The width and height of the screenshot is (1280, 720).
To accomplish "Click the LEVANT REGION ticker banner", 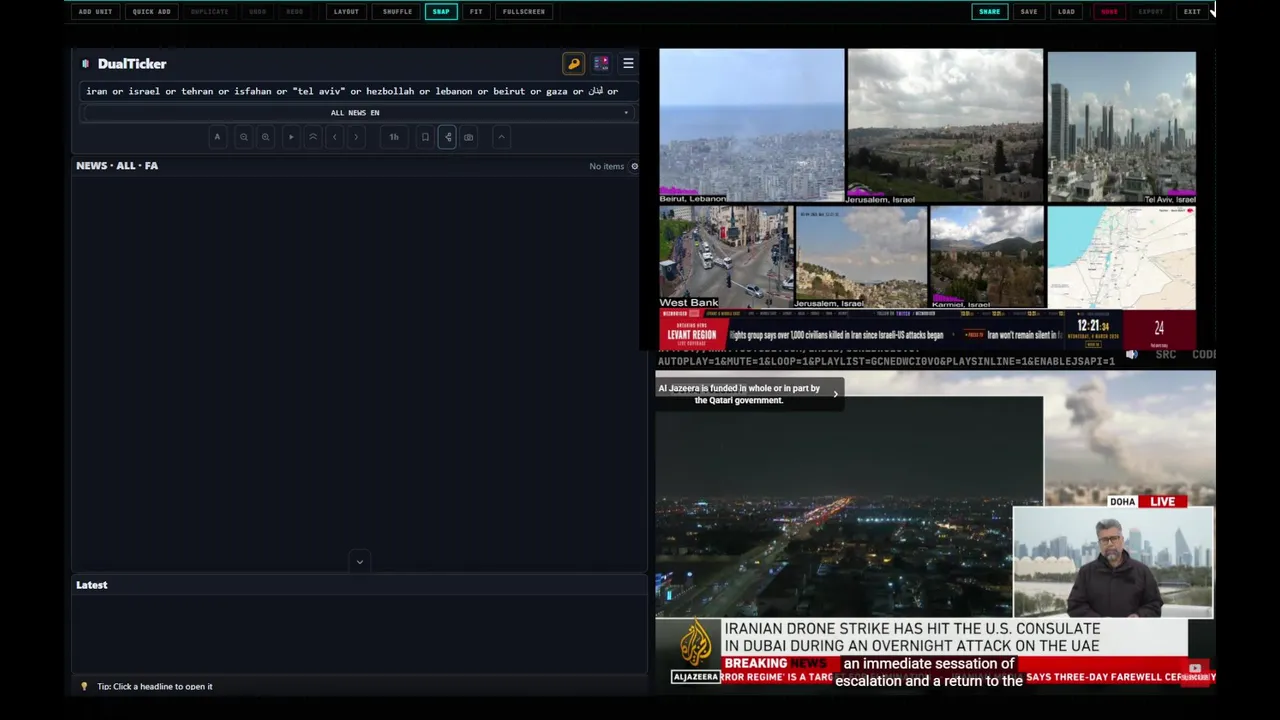I will click(692, 335).
